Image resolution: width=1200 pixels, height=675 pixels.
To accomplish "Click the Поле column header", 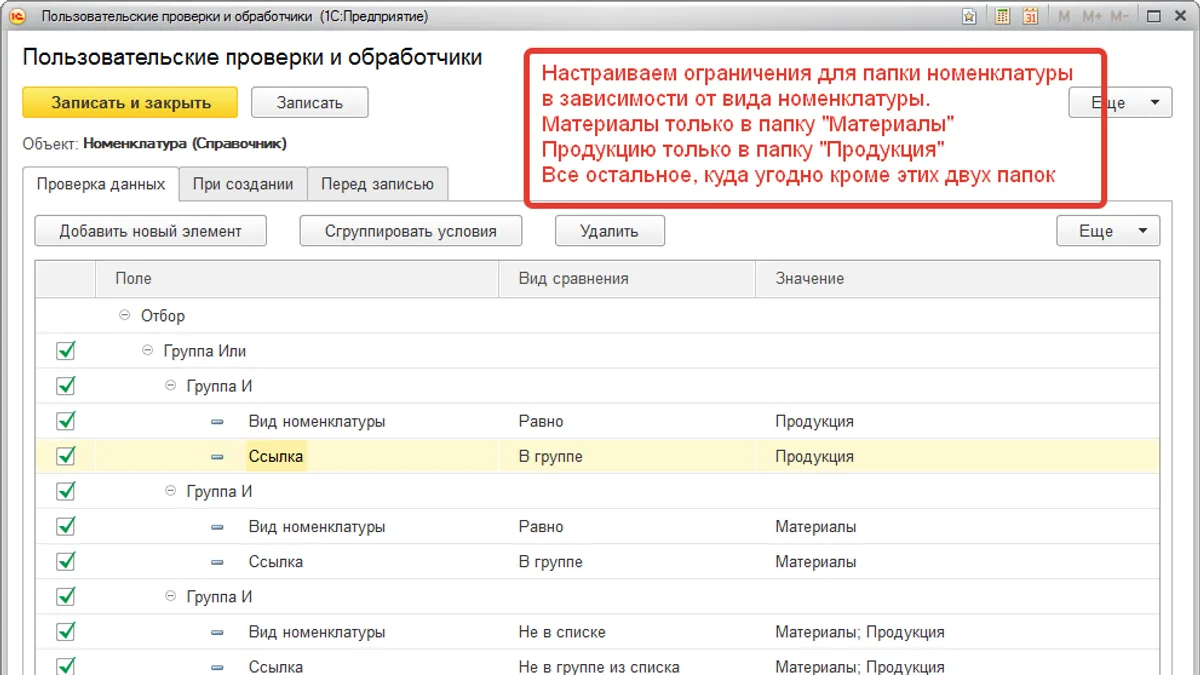I will pyautogui.click(x=297, y=279).
